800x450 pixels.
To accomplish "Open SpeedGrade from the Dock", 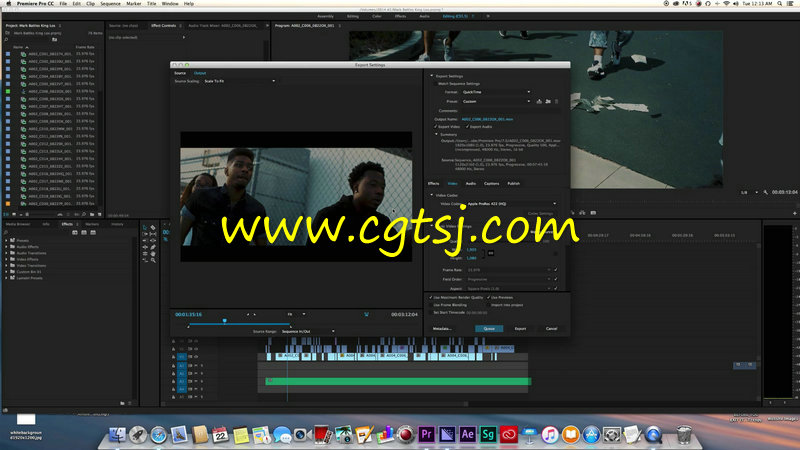I will (488, 434).
